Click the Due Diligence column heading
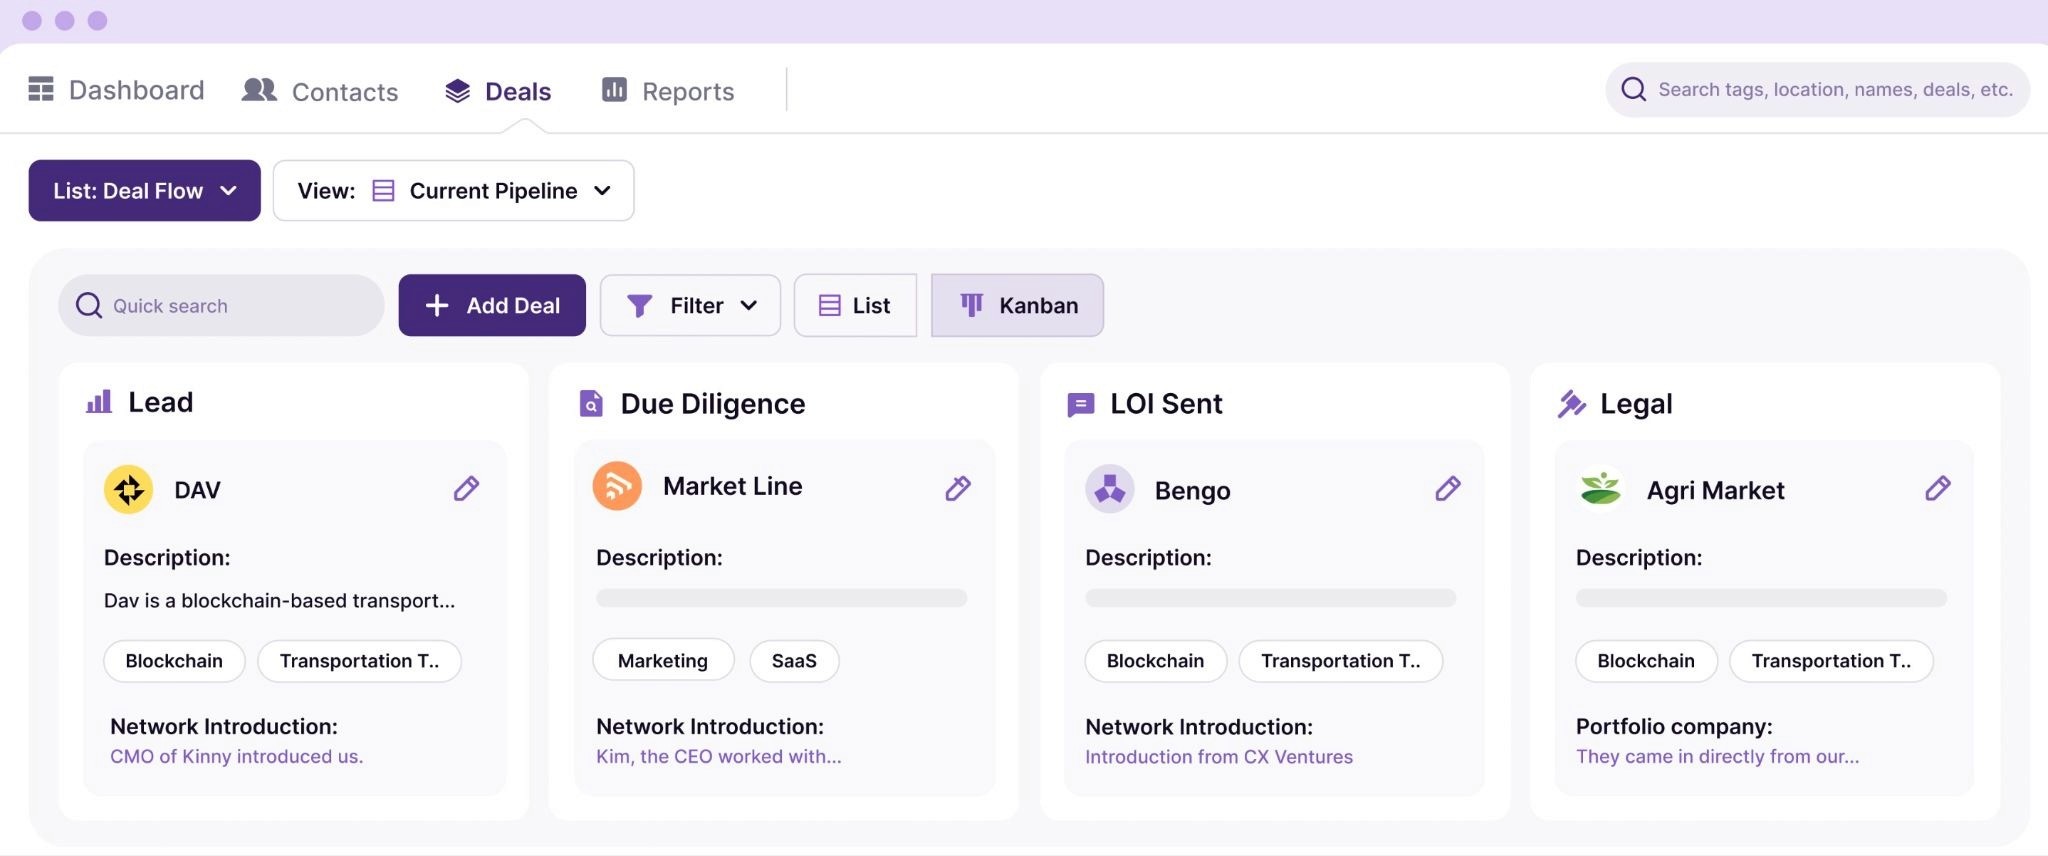 click(712, 404)
